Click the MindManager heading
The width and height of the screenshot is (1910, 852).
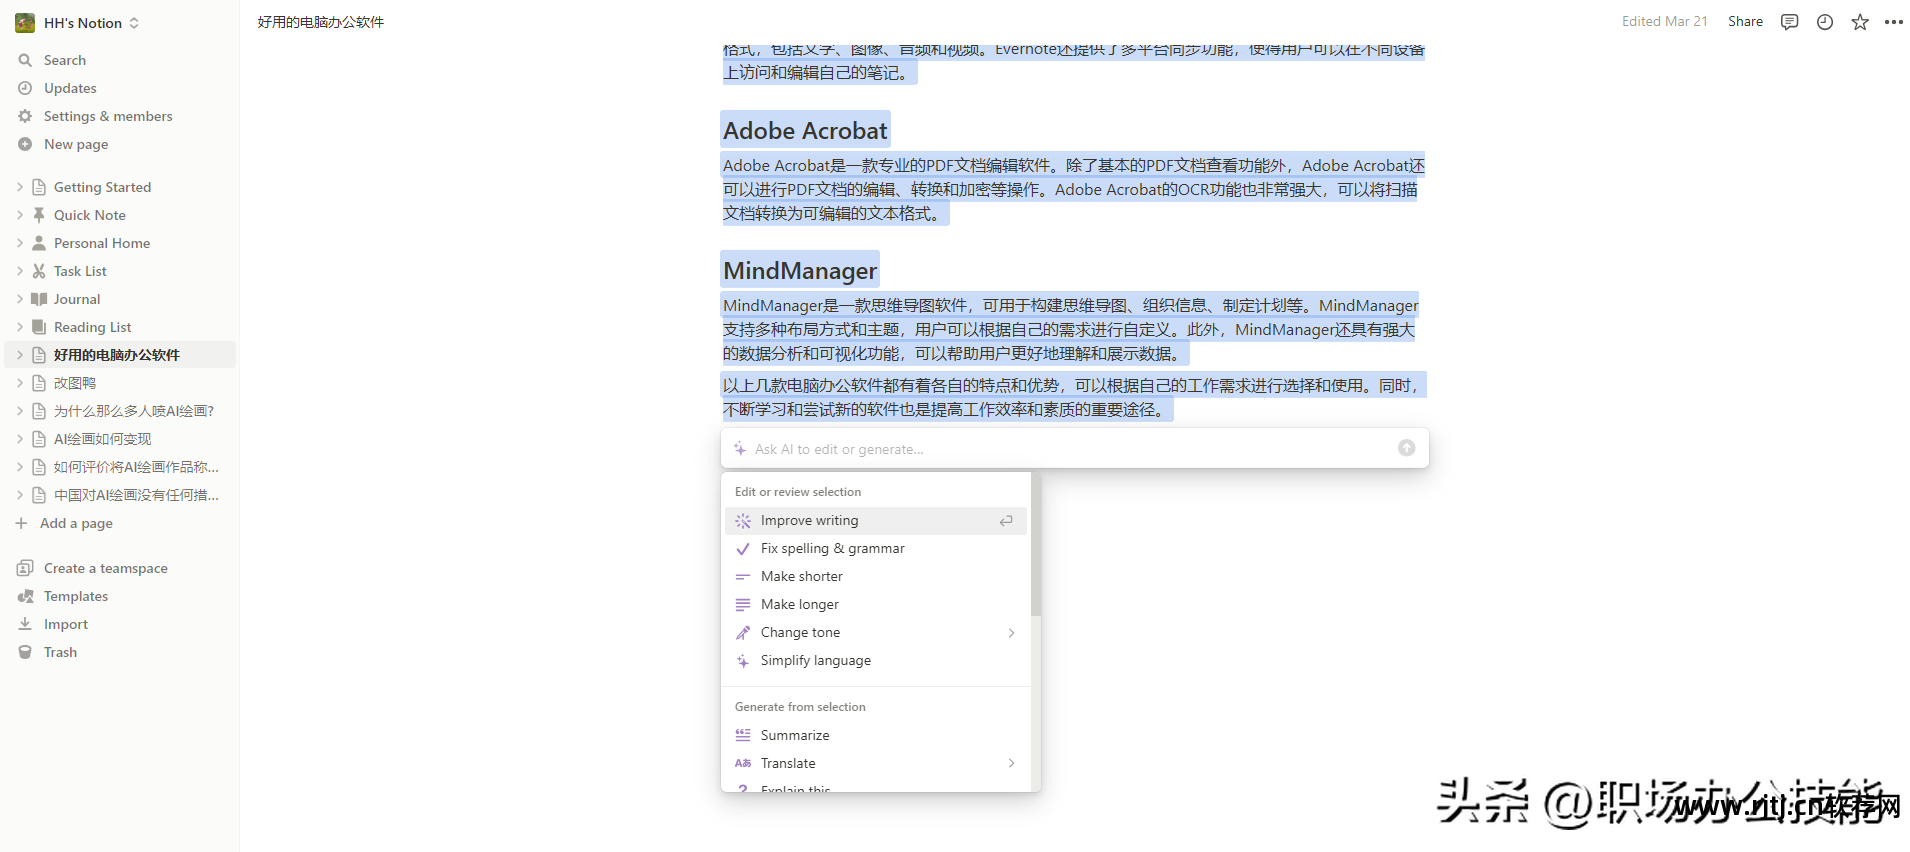tap(800, 271)
